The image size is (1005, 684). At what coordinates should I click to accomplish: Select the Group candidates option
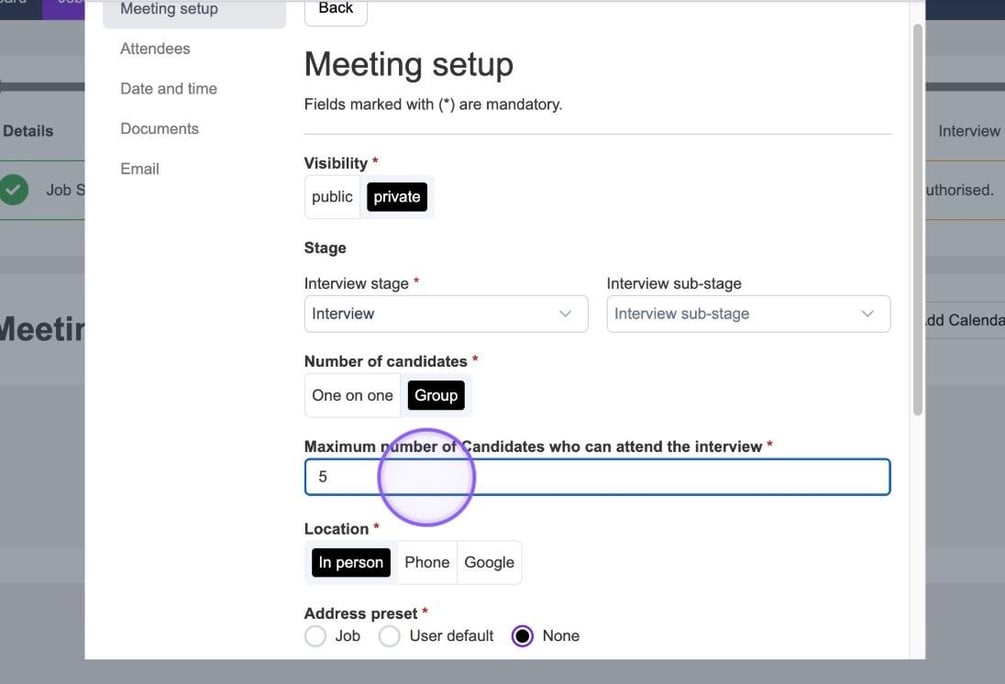(x=436, y=395)
